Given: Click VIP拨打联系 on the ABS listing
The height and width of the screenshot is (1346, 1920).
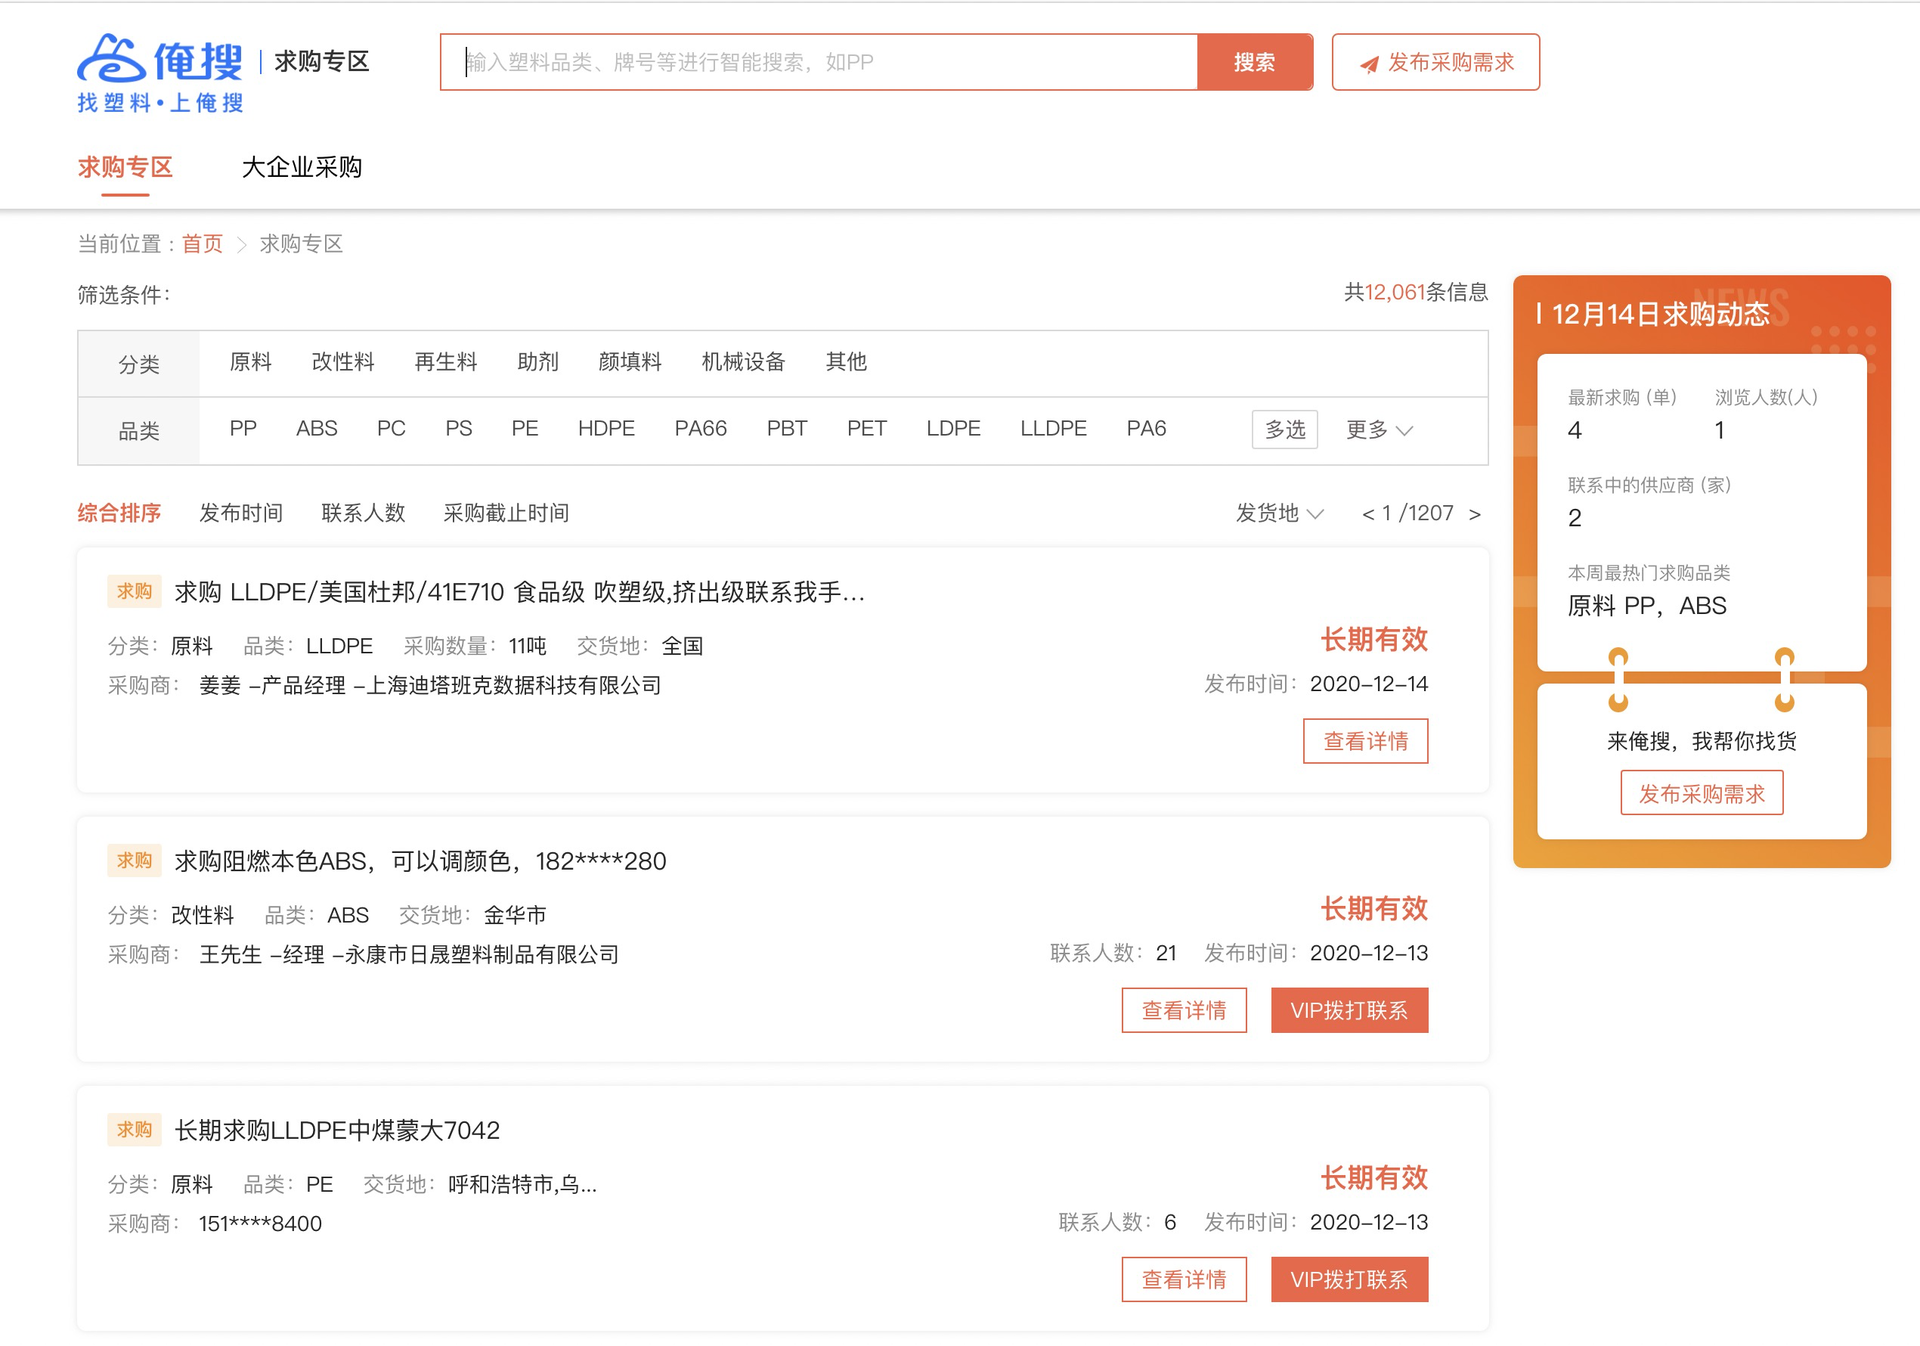Looking at the screenshot, I should point(1348,1011).
